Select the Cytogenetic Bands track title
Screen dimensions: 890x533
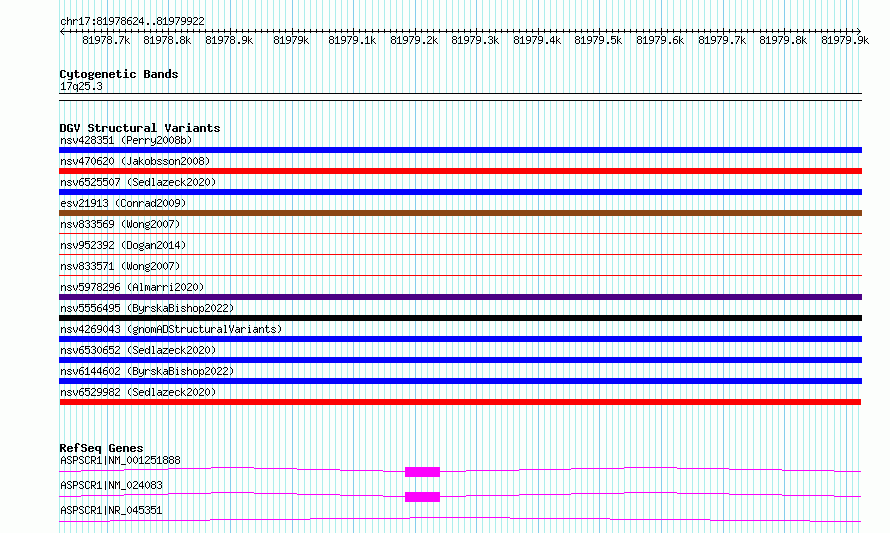point(119,74)
